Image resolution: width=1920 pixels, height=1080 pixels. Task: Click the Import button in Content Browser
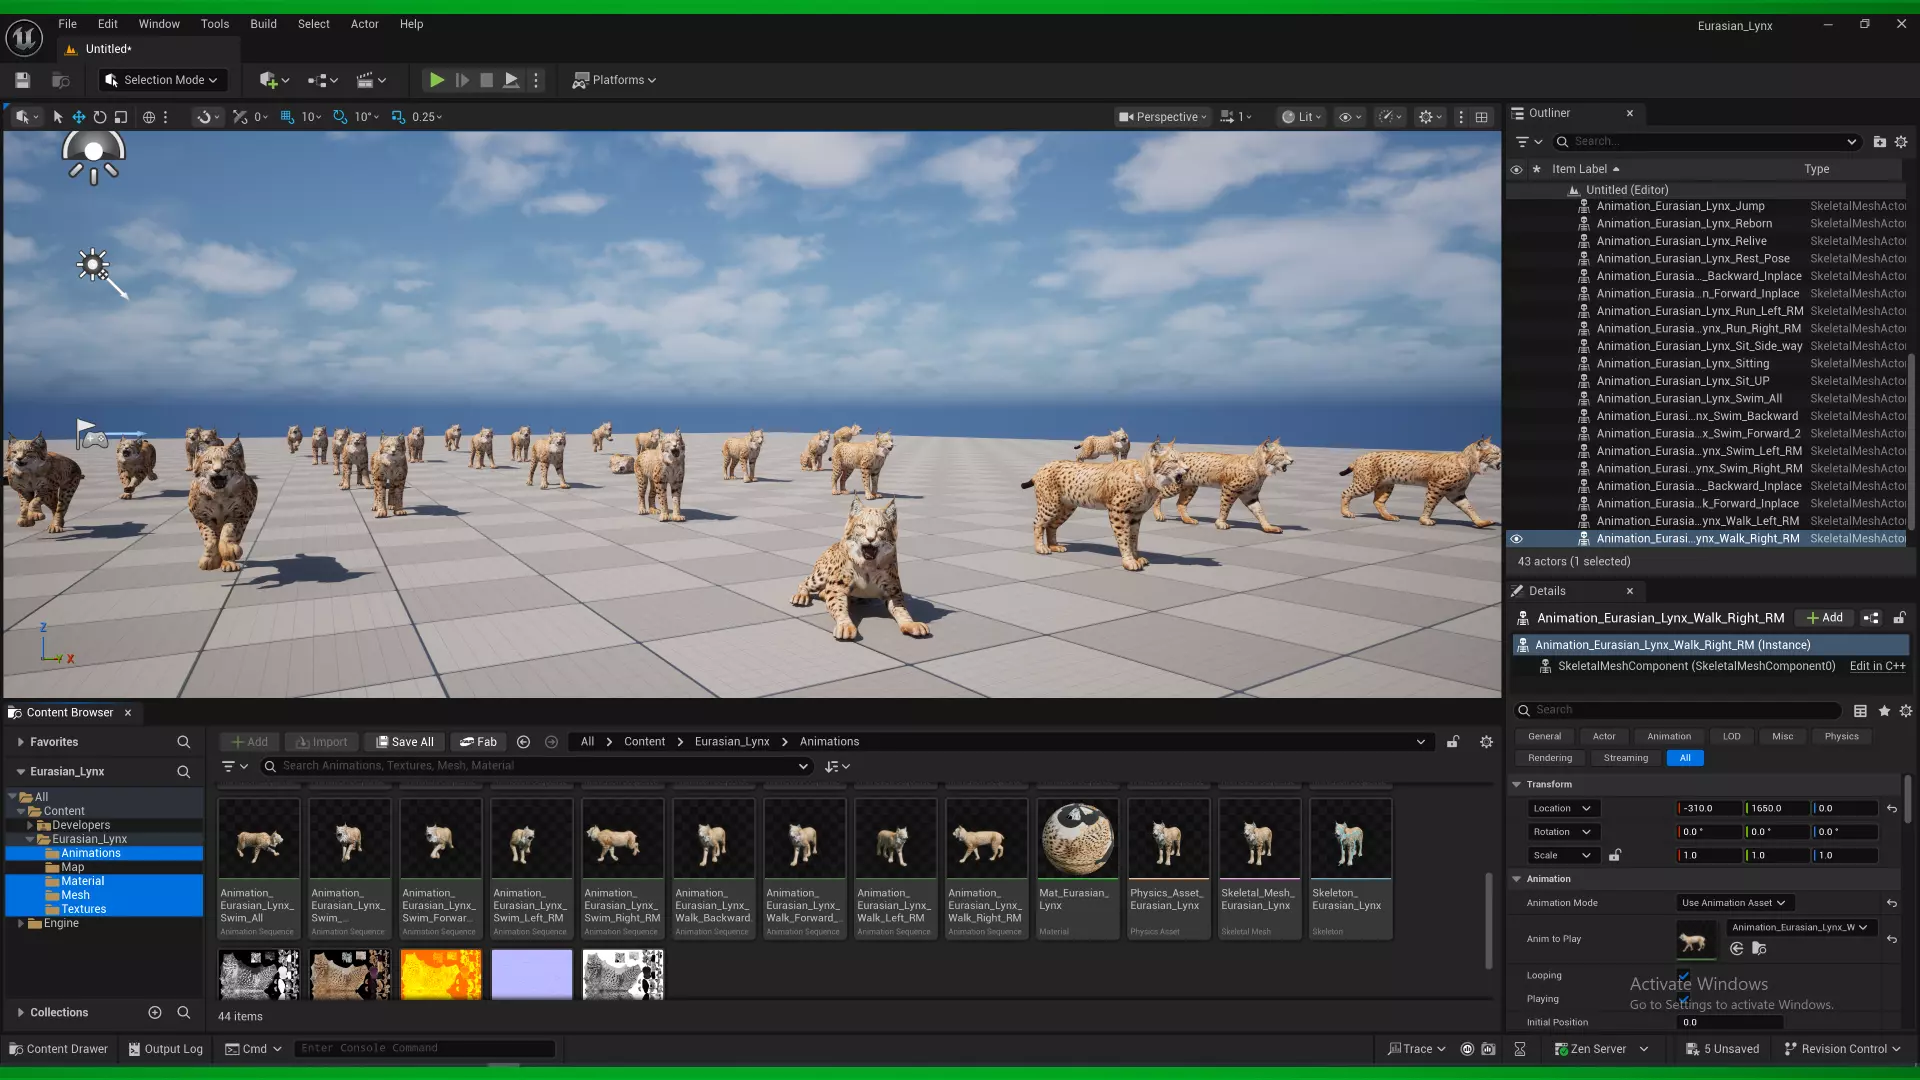[x=320, y=742]
